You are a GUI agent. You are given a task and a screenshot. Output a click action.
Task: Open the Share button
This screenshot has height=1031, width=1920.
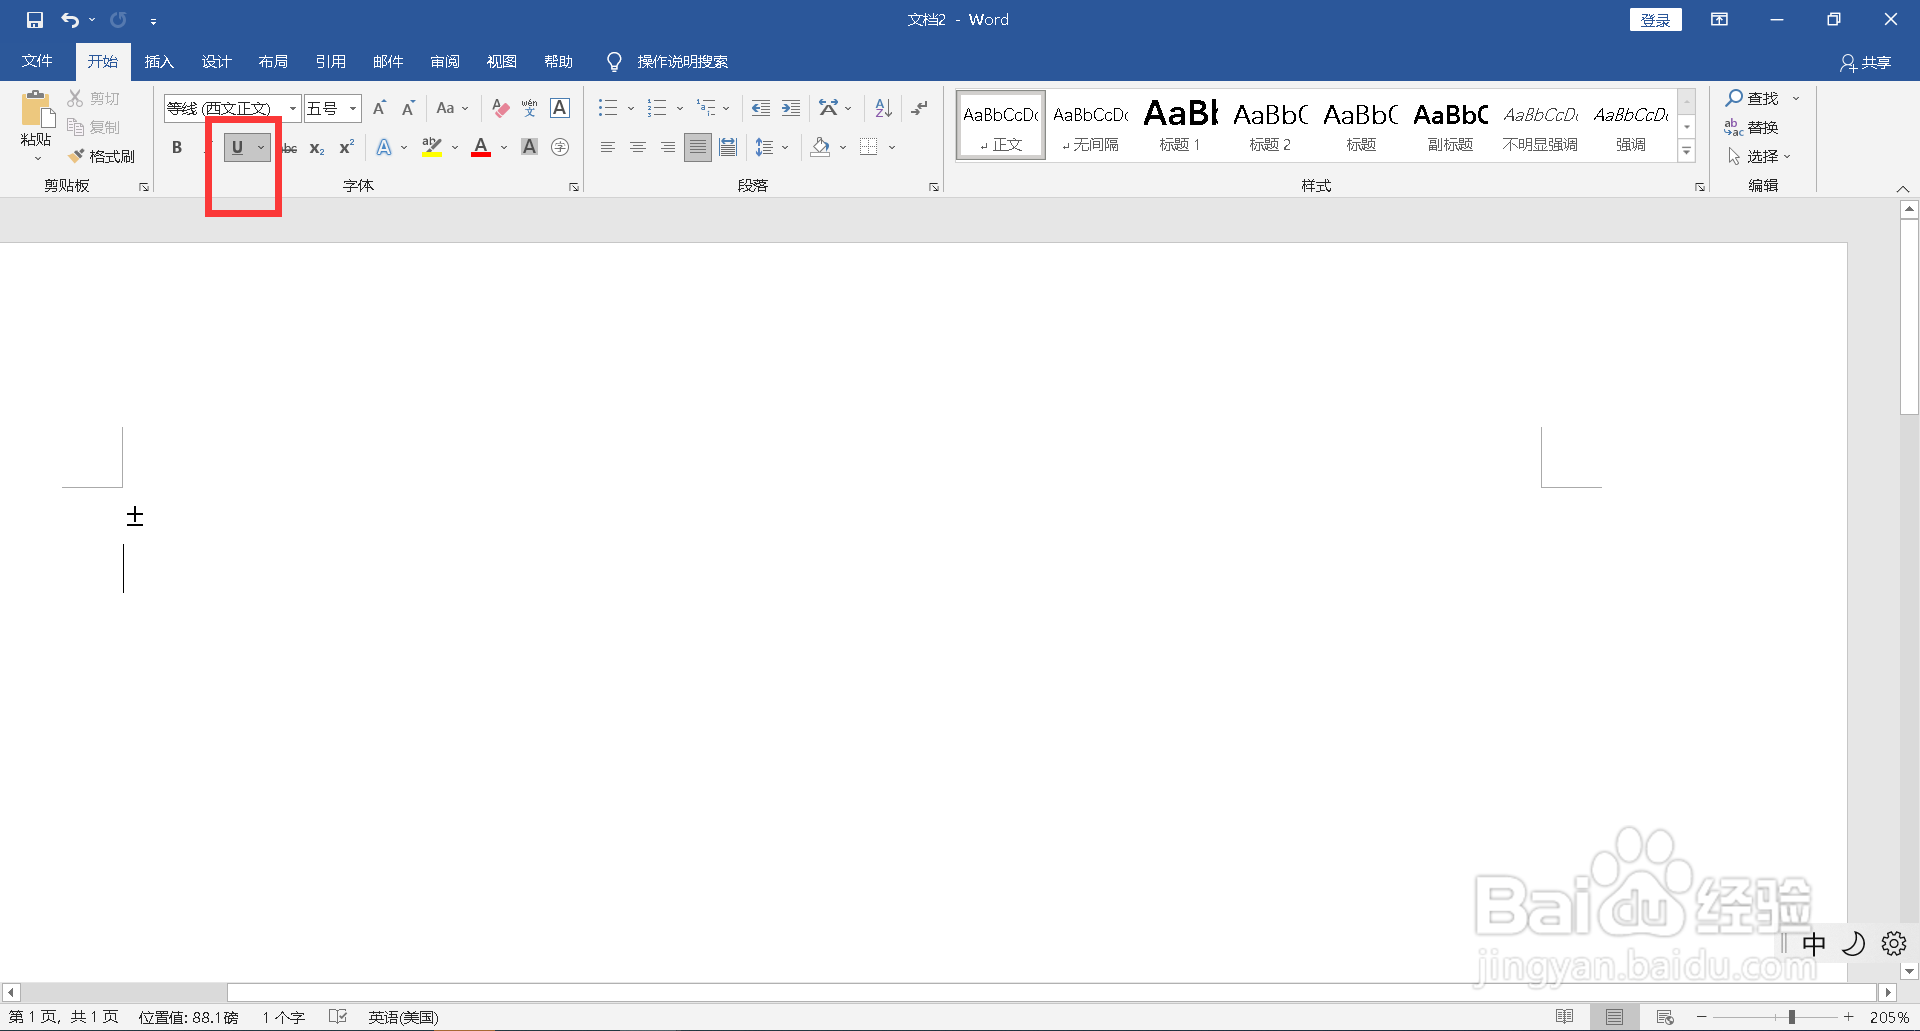coord(1865,62)
